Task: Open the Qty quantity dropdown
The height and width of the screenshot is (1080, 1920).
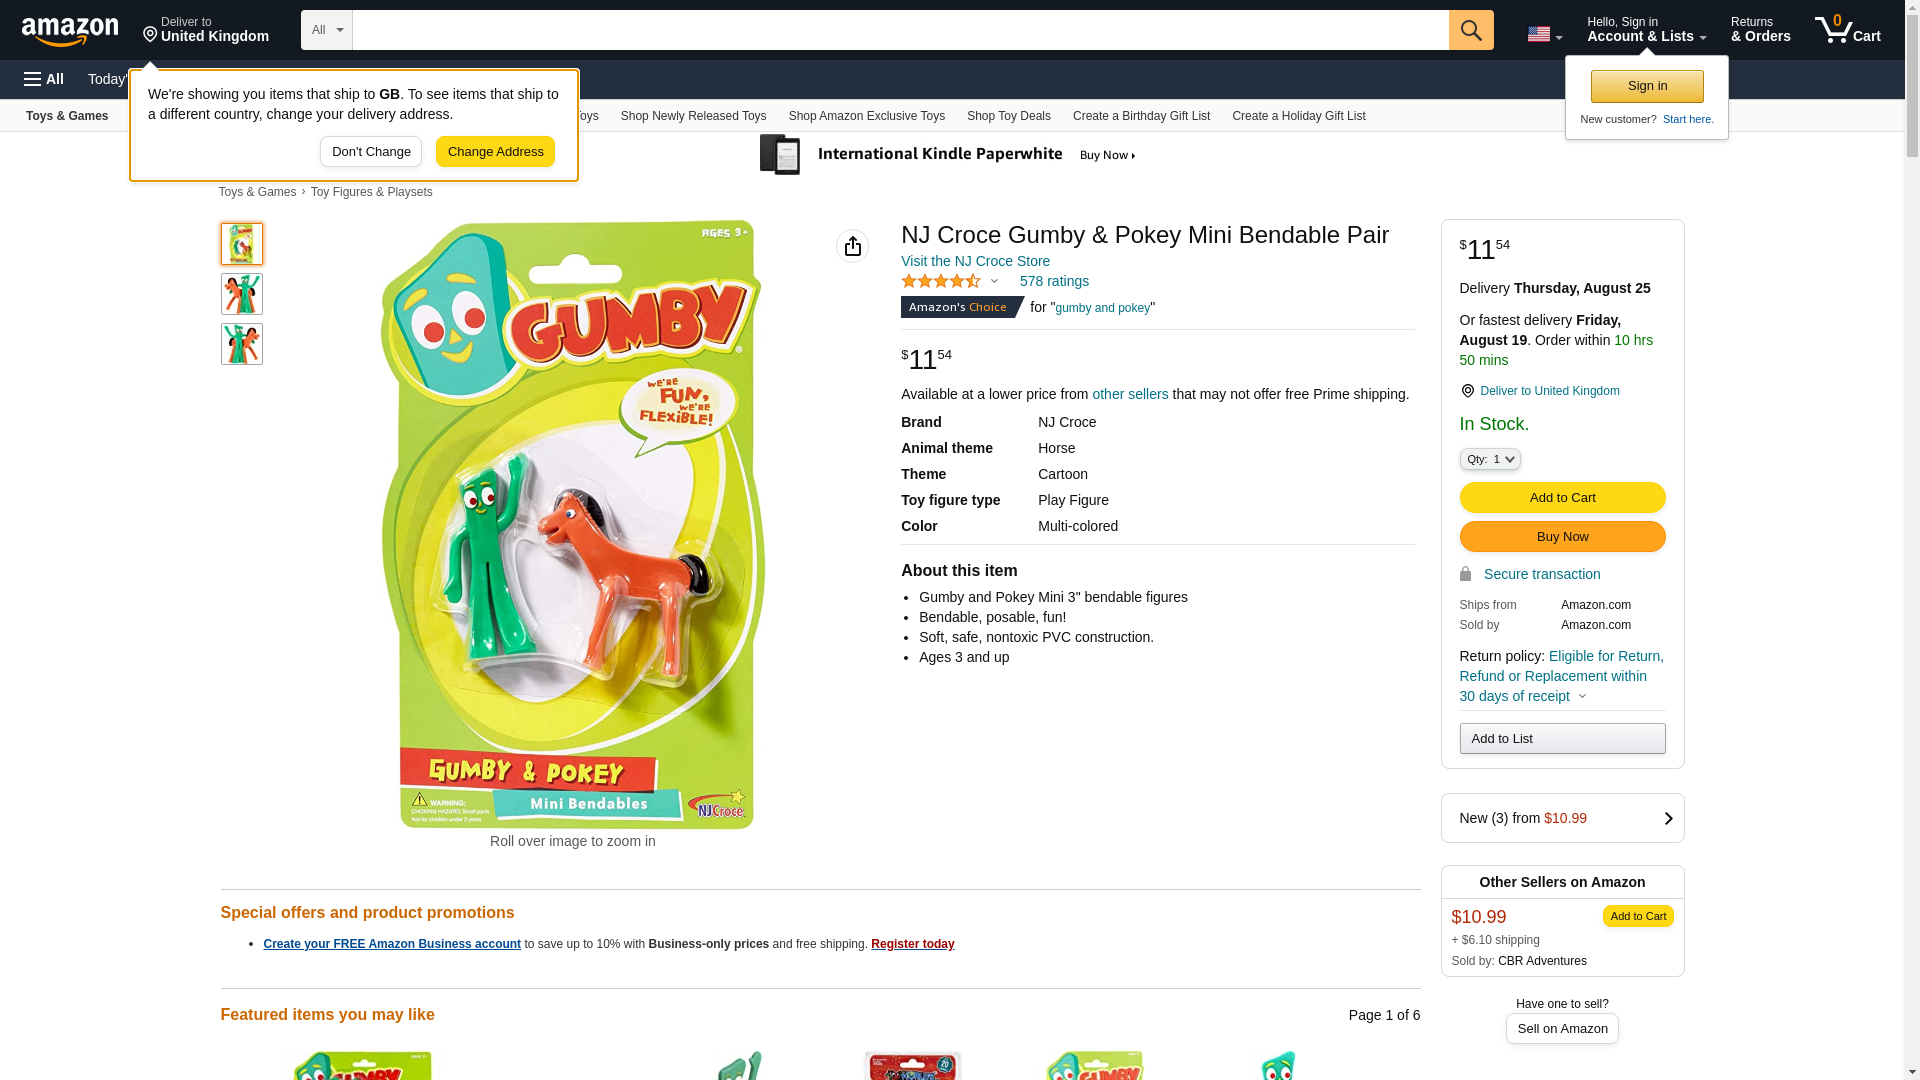Action: (x=1489, y=459)
